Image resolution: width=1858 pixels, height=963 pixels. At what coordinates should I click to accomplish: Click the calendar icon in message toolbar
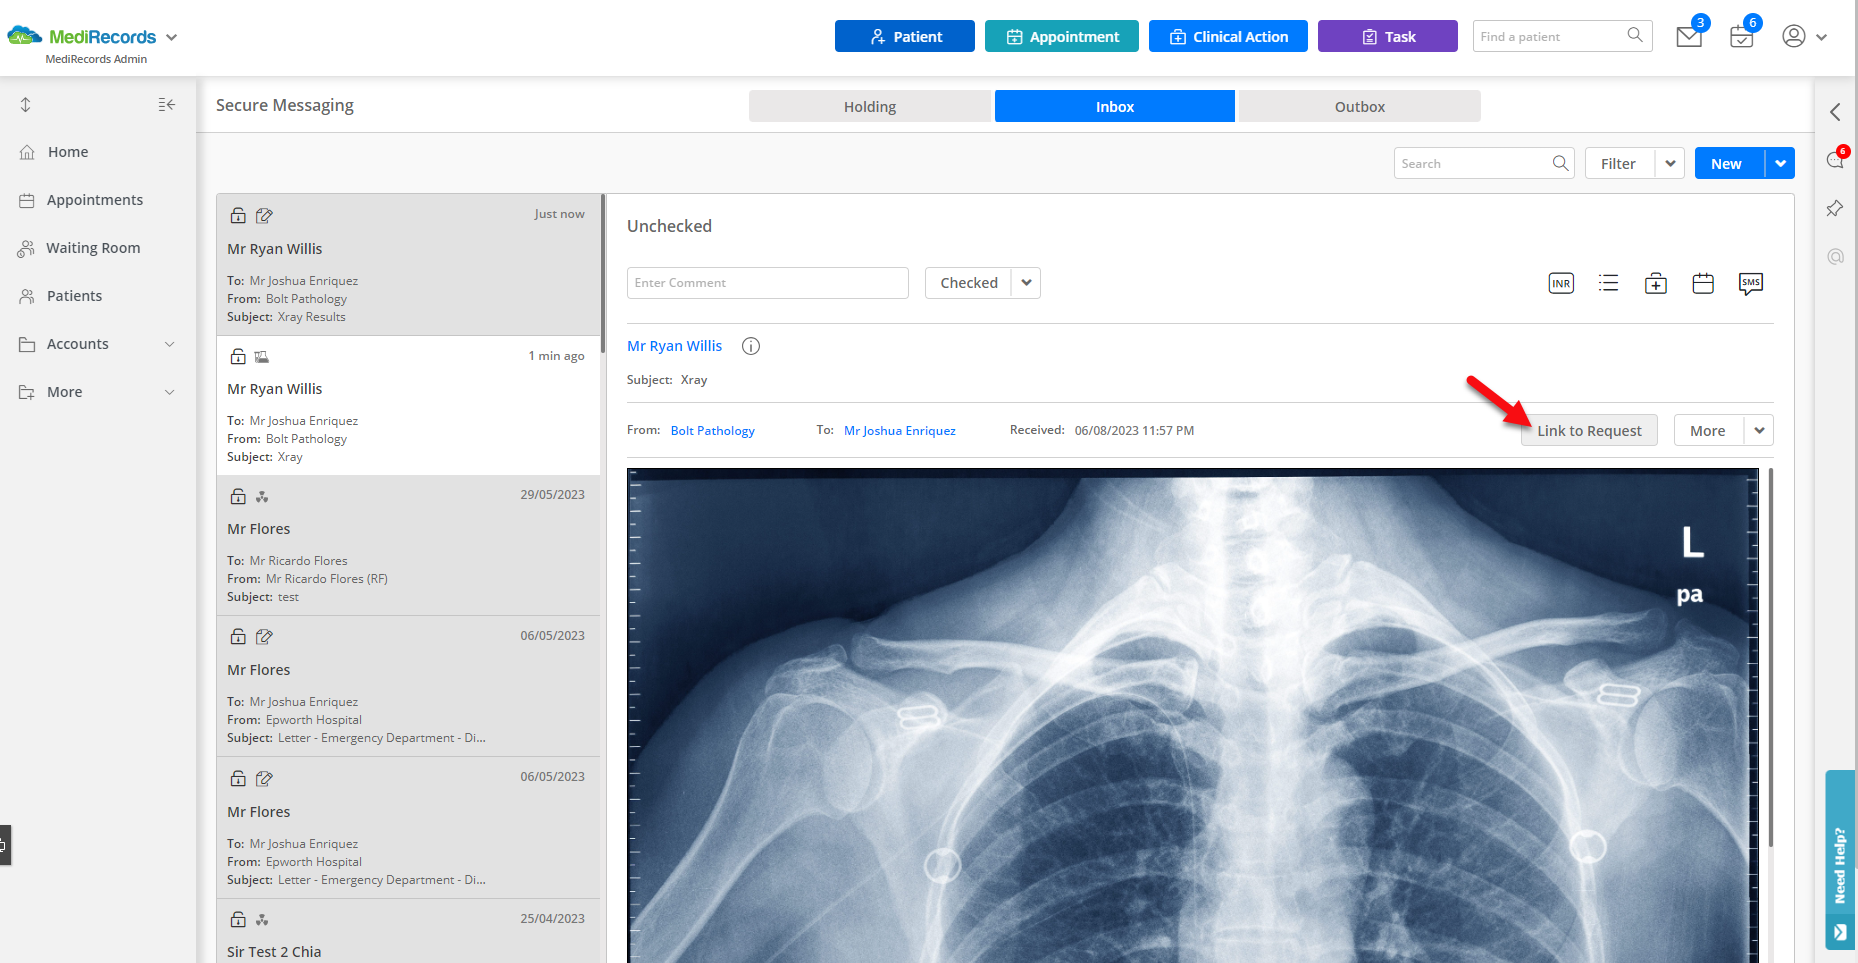(x=1703, y=283)
